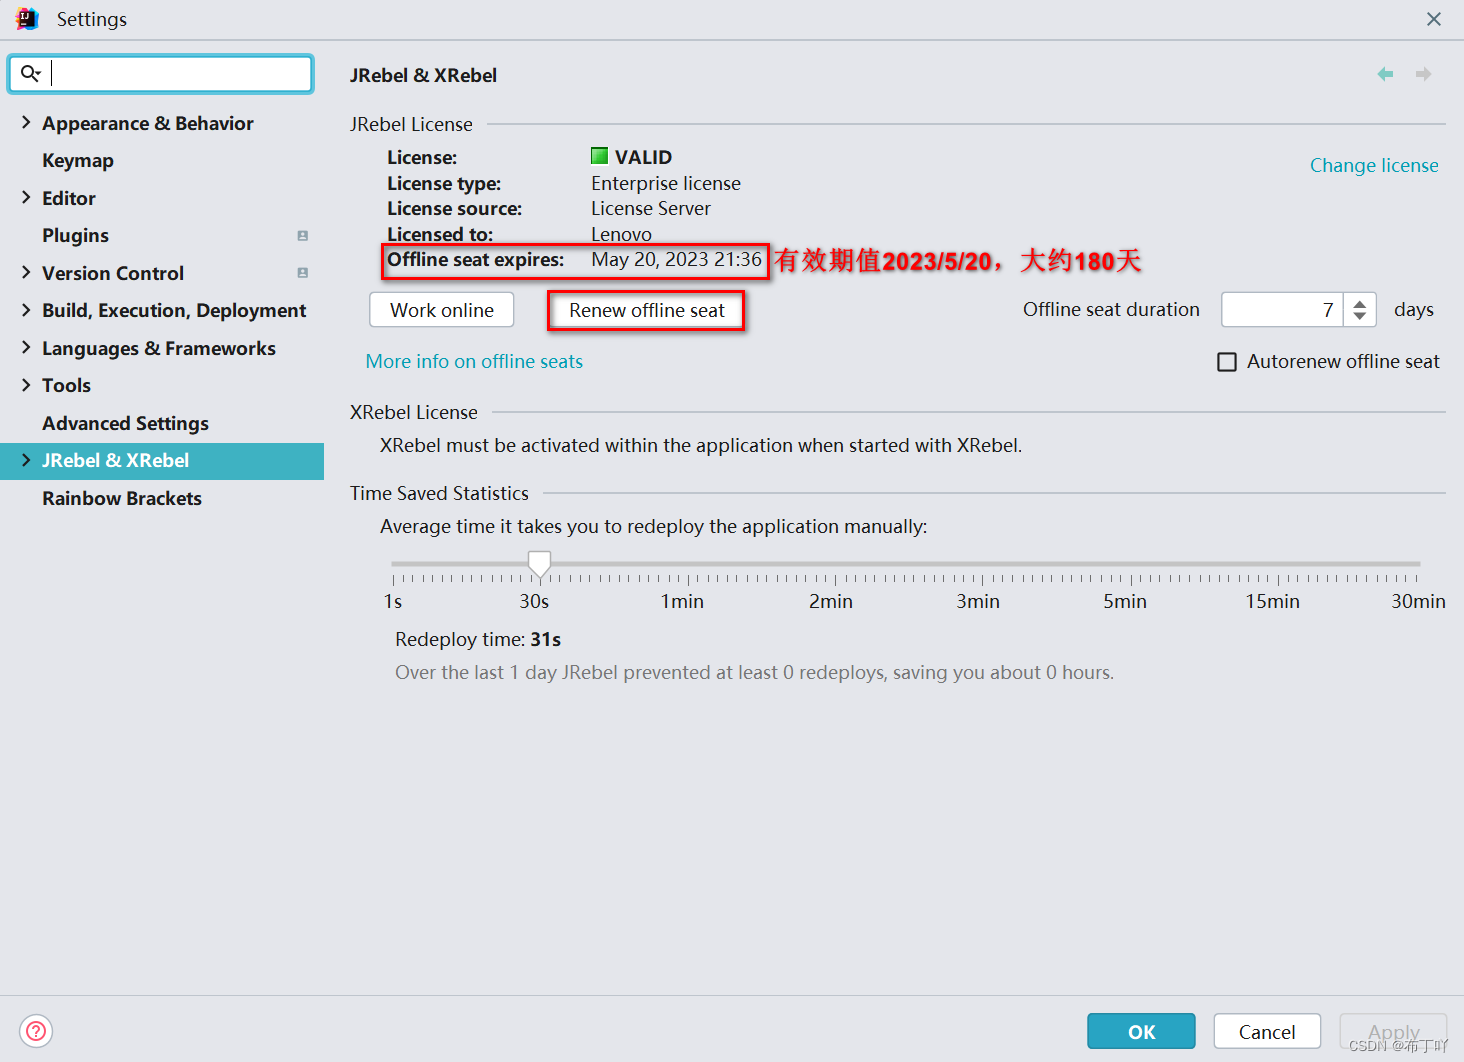Click the search magnifier icon
The height and width of the screenshot is (1062, 1464).
(31, 73)
